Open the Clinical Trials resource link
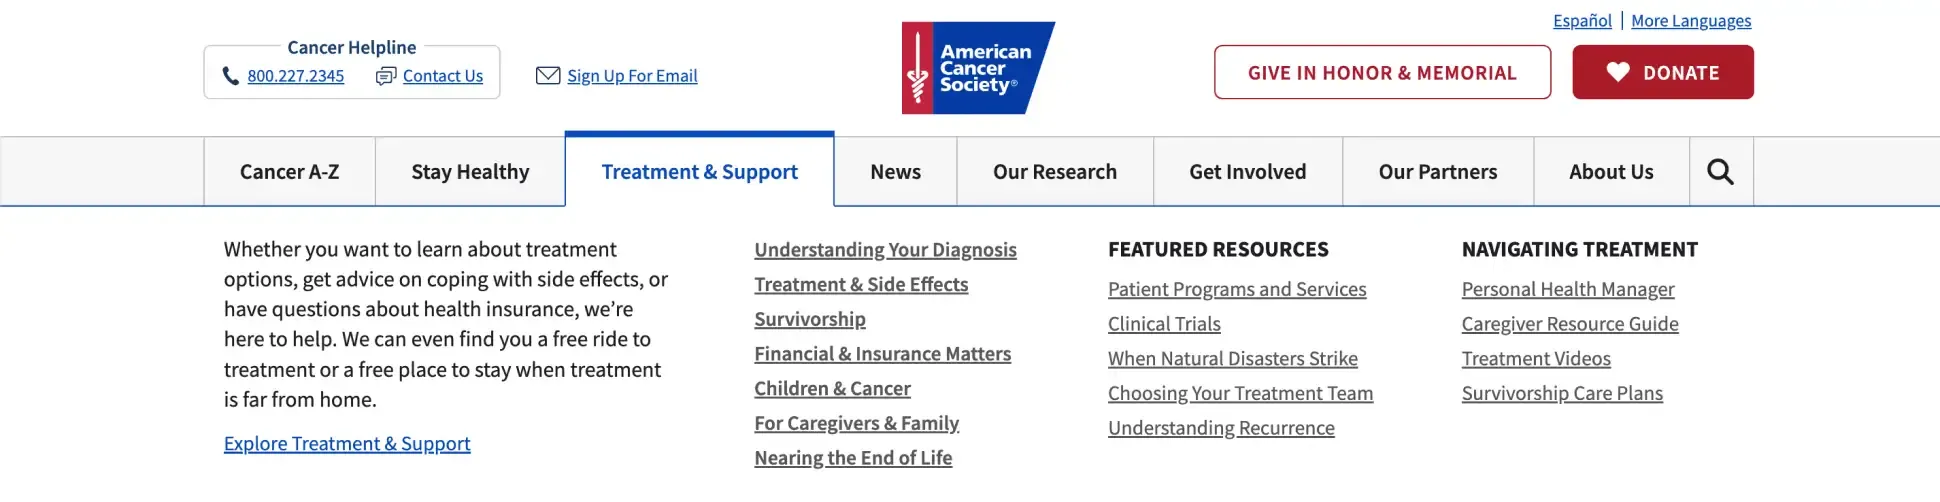This screenshot has width=1940, height=502. tap(1164, 324)
